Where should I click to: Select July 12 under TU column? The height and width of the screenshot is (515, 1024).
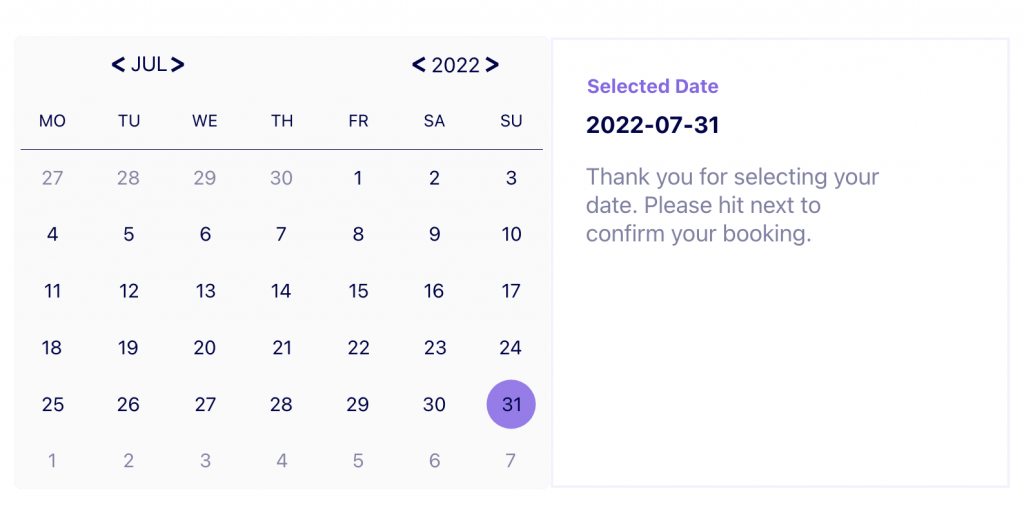click(x=128, y=291)
